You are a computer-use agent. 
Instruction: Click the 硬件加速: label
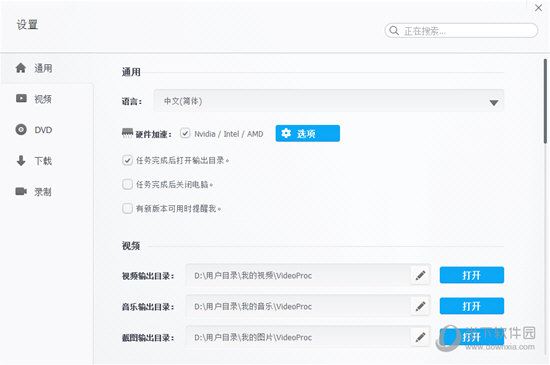(x=154, y=134)
